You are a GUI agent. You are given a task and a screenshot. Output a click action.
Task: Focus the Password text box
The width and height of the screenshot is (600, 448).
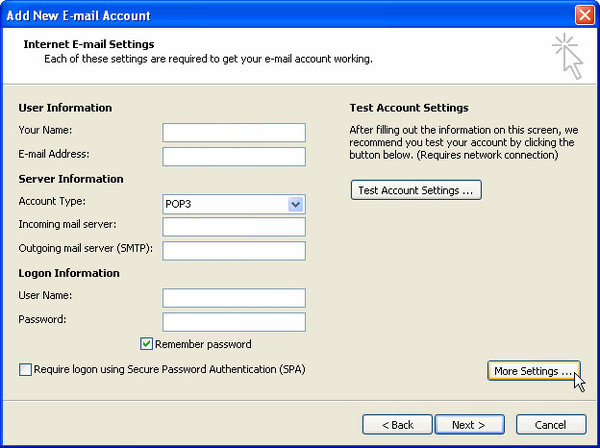(234, 322)
